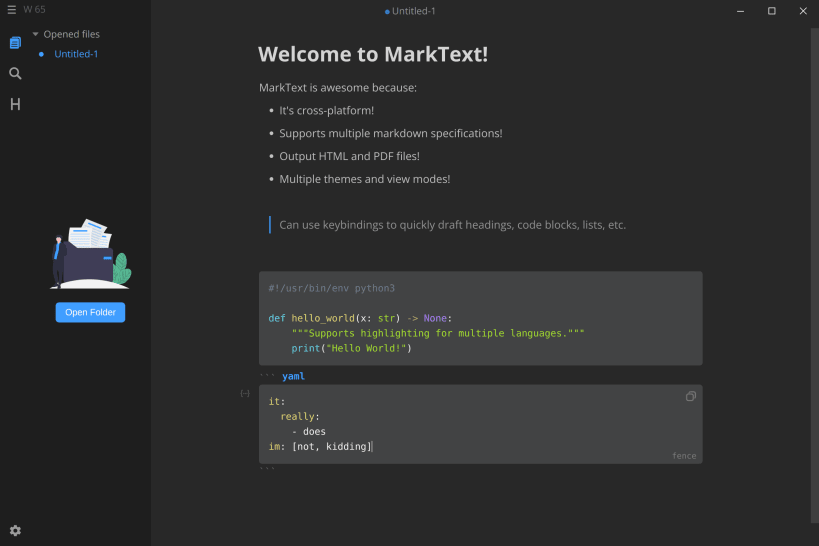Click inside the Python code block
Screen dimensions: 819x546
tap(481, 318)
